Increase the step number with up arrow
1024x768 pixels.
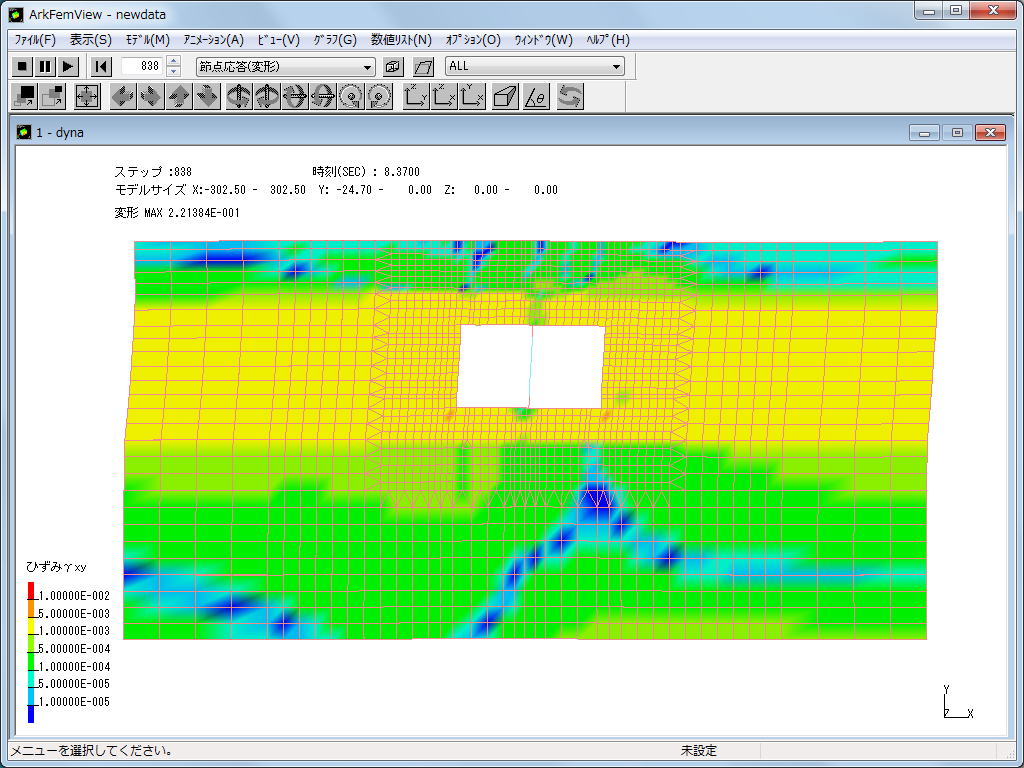[173, 62]
